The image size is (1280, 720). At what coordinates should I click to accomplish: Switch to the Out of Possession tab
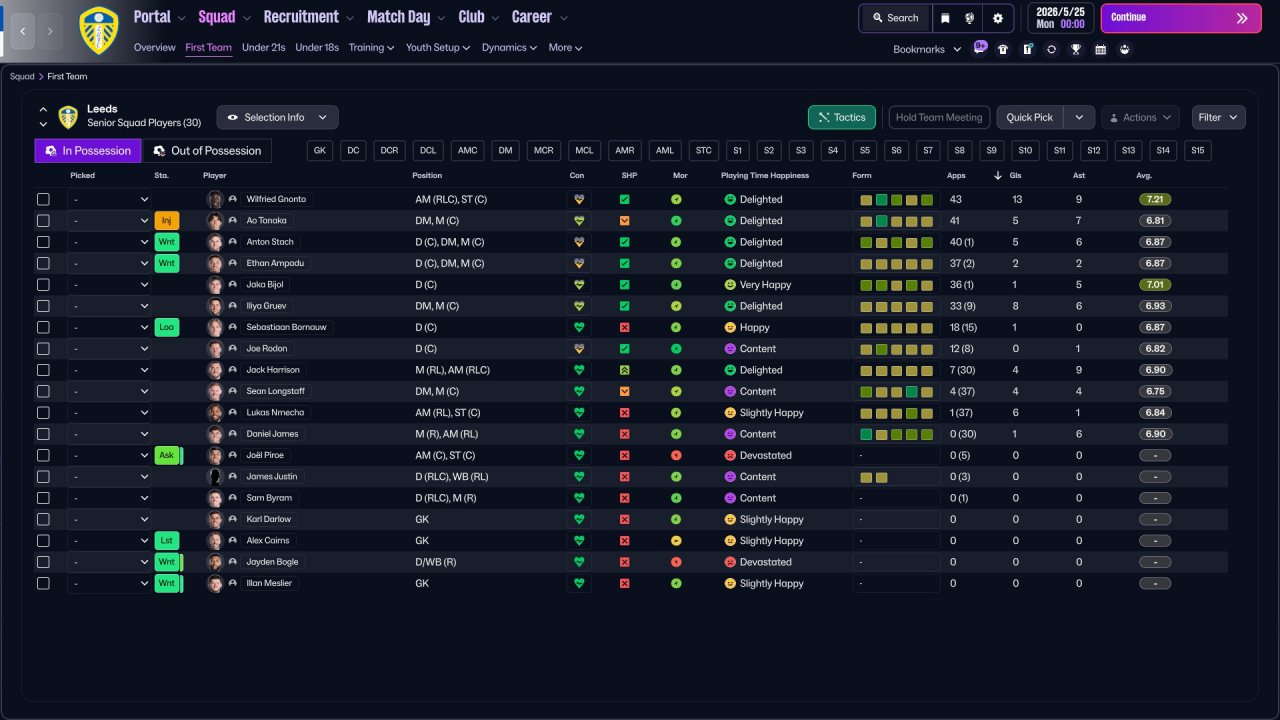(206, 150)
